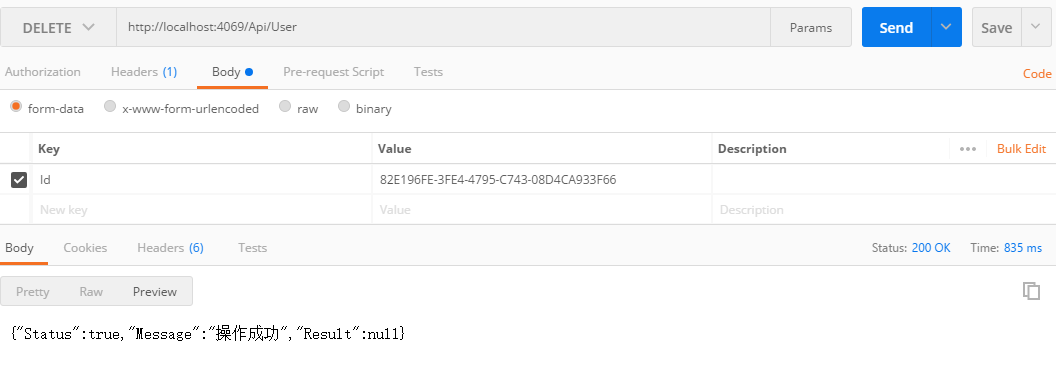Open the DELETE method dropdown
Viewport: 1056px width, 379px height.
(59, 28)
